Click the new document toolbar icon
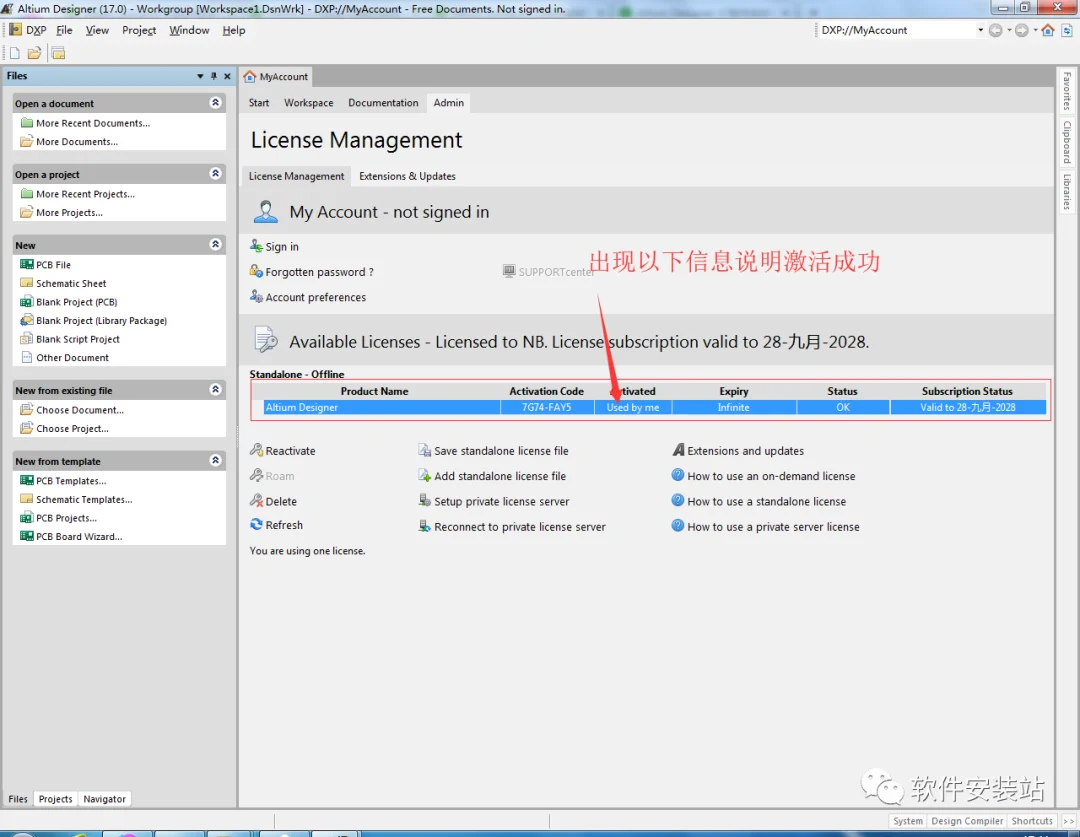 tap(14, 53)
